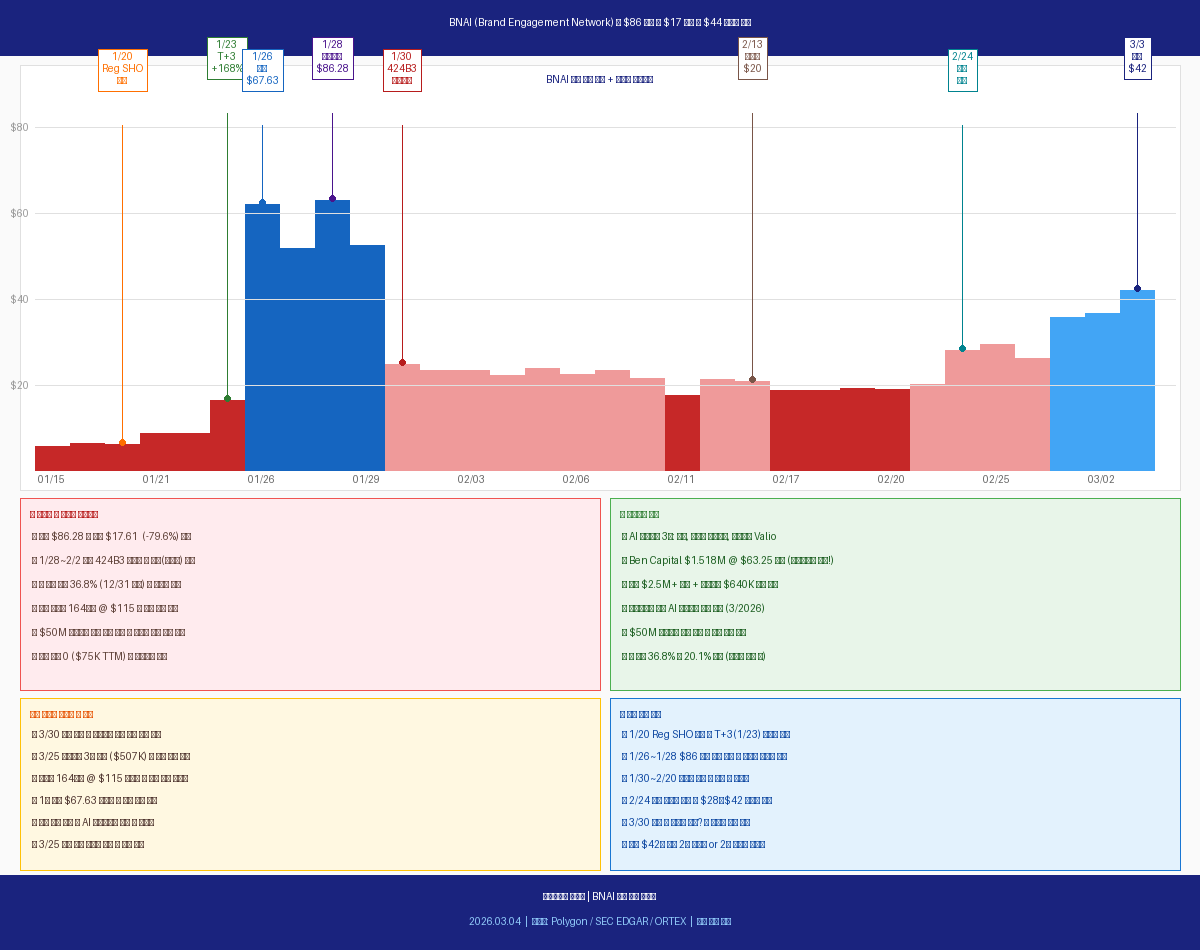Select the purple 1/28 $86.28 annotation box
Image resolution: width=1200 pixels, height=950 pixels.
[332, 58]
